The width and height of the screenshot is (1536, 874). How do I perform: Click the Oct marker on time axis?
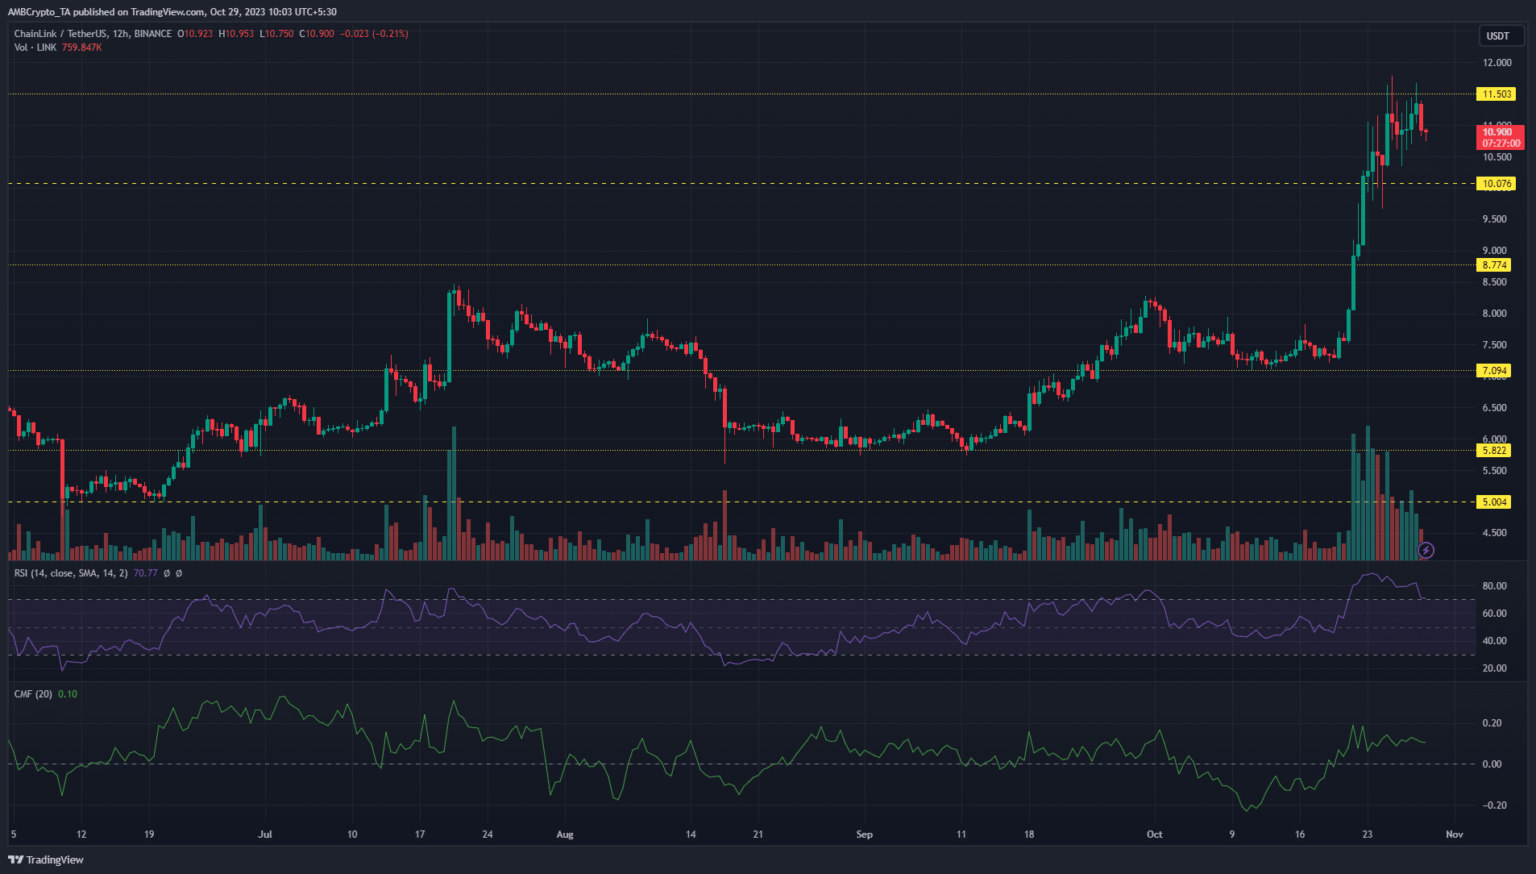click(x=1154, y=834)
